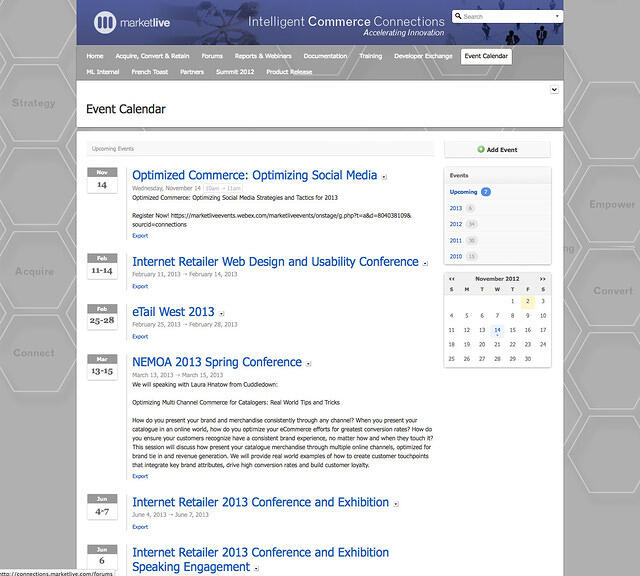Open the search field dropdown arrow
Viewport: 640px width, 576px height.
557,16
